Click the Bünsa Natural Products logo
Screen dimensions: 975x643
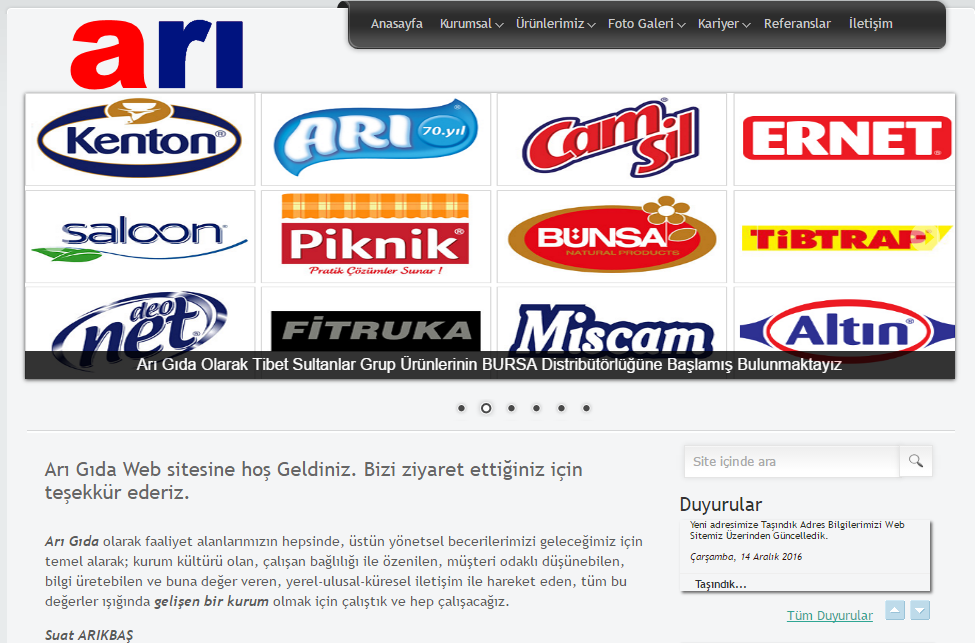(x=611, y=236)
